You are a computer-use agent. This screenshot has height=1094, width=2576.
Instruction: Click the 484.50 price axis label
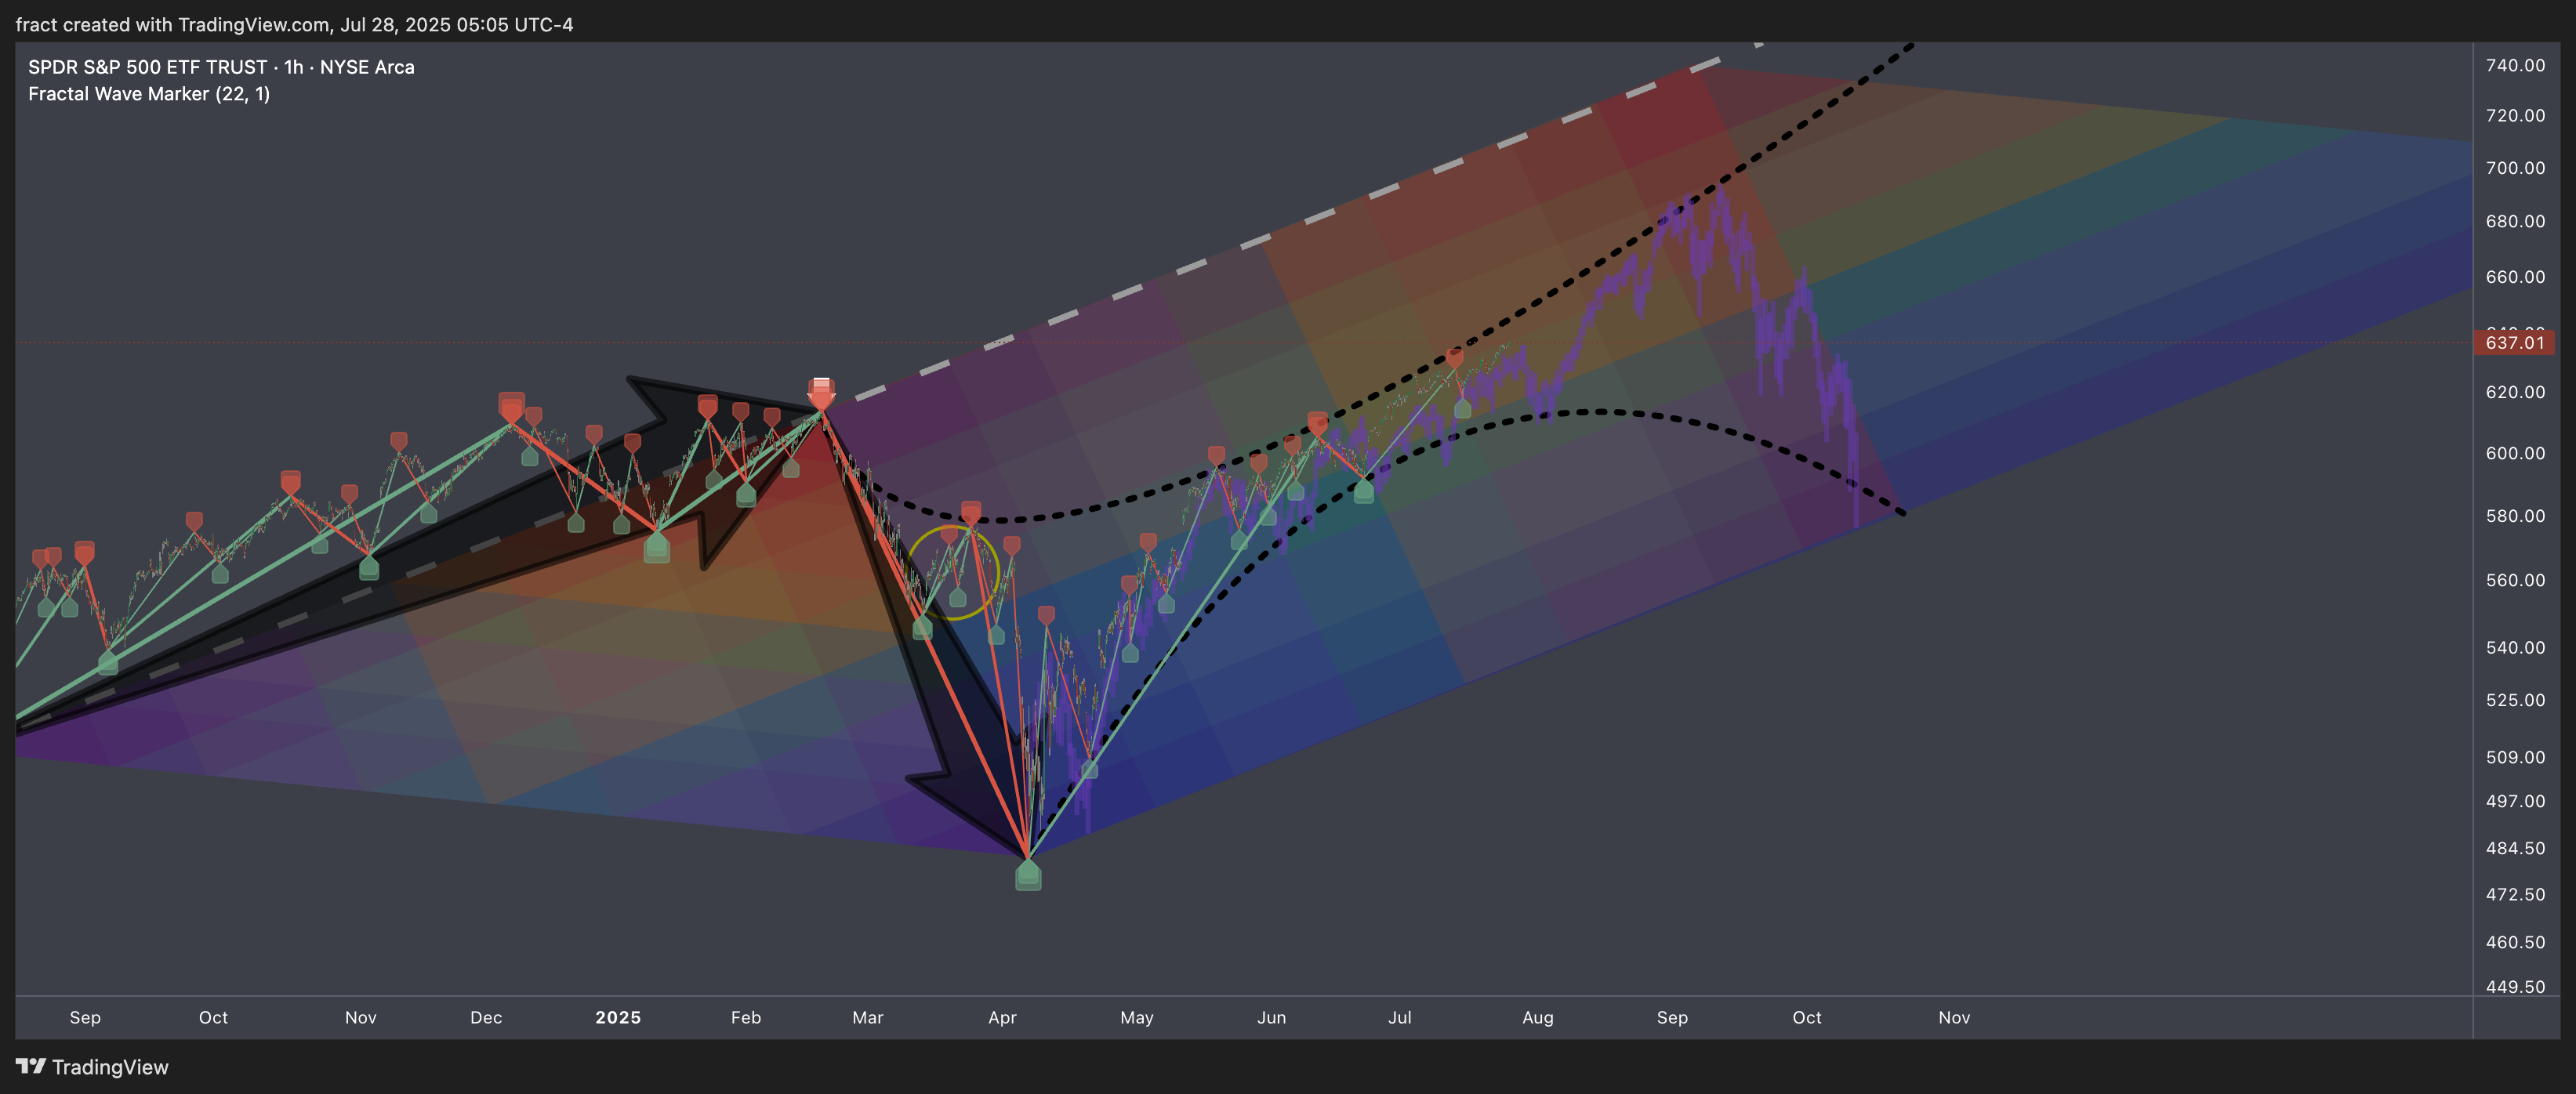[2515, 847]
